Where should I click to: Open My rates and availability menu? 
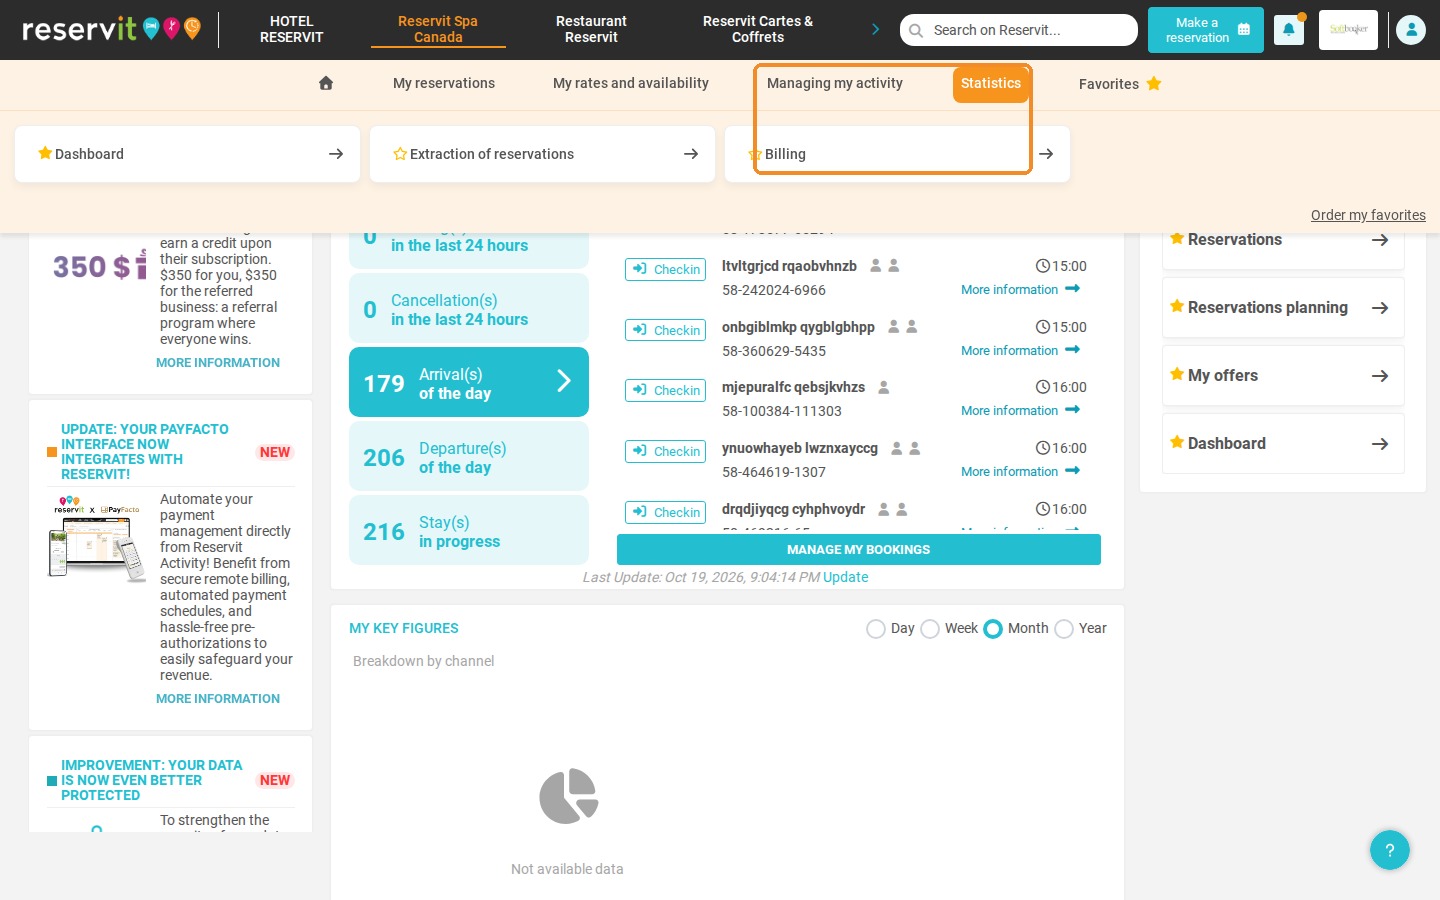pyautogui.click(x=631, y=83)
